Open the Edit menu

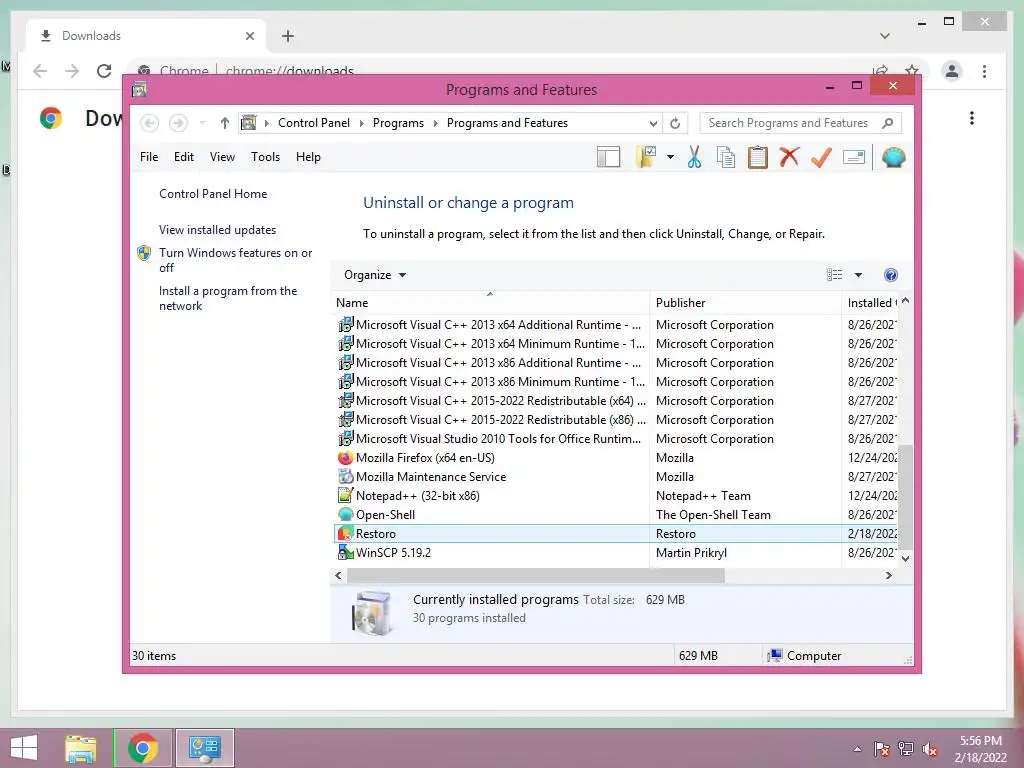tap(184, 157)
